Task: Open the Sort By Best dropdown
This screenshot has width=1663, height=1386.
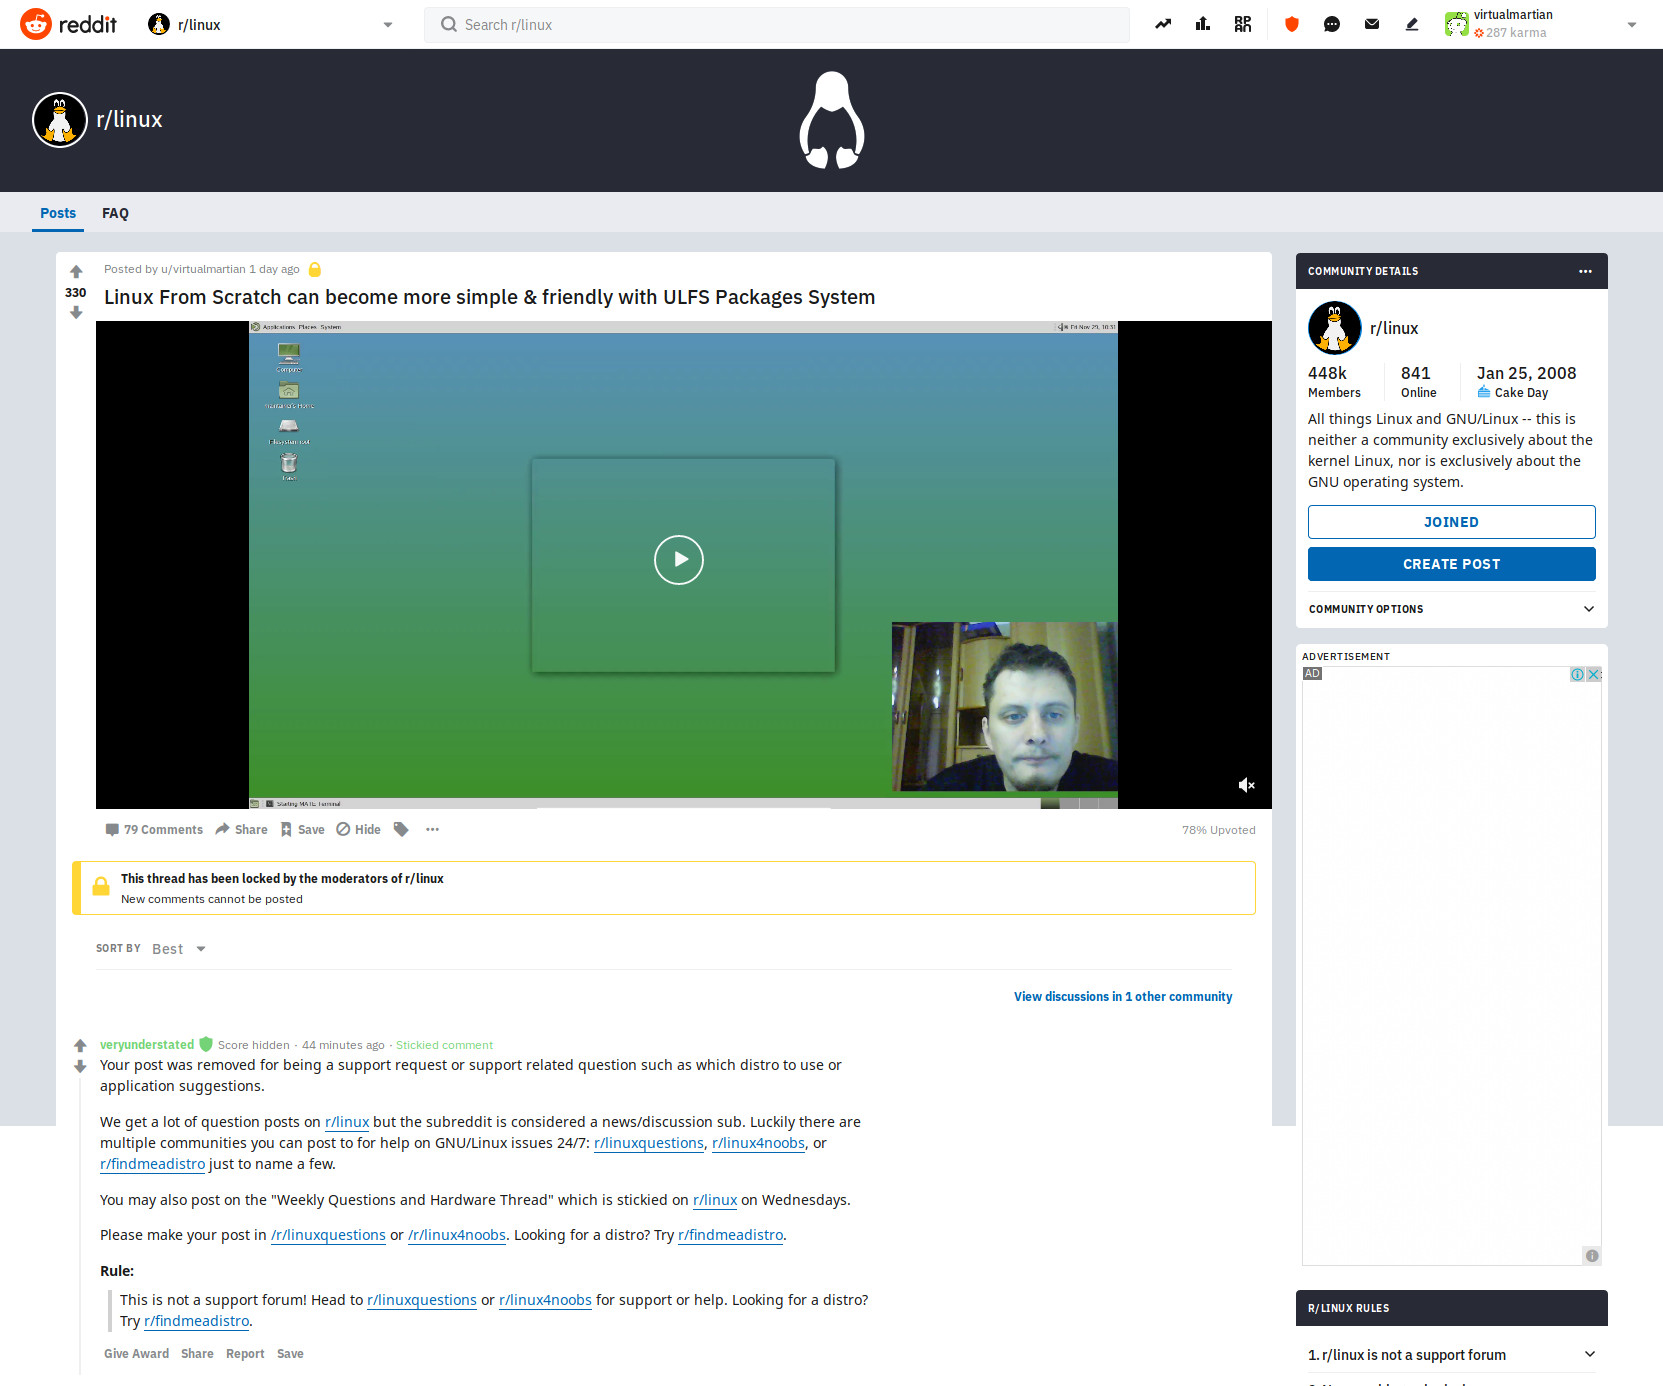Action: pyautogui.click(x=179, y=949)
